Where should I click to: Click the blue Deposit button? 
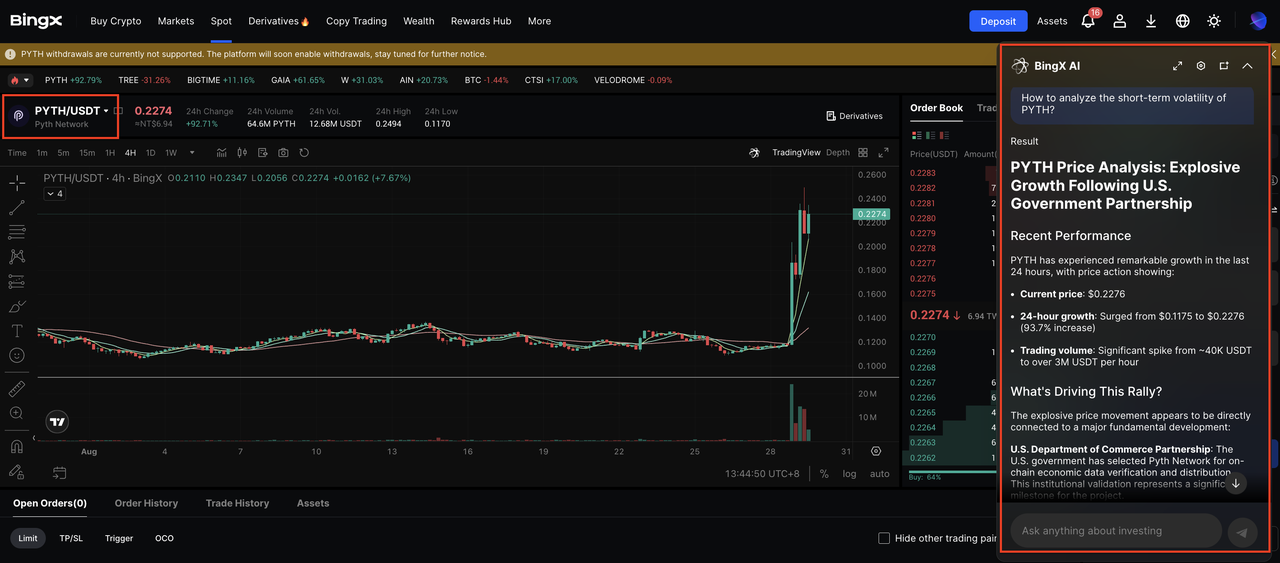pyautogui.click(x=998, y=21)
